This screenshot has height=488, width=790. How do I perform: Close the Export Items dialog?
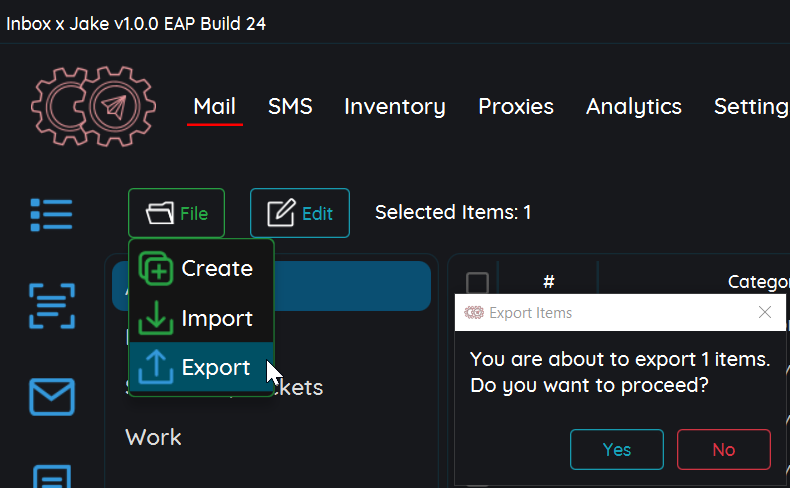point(765,312)
